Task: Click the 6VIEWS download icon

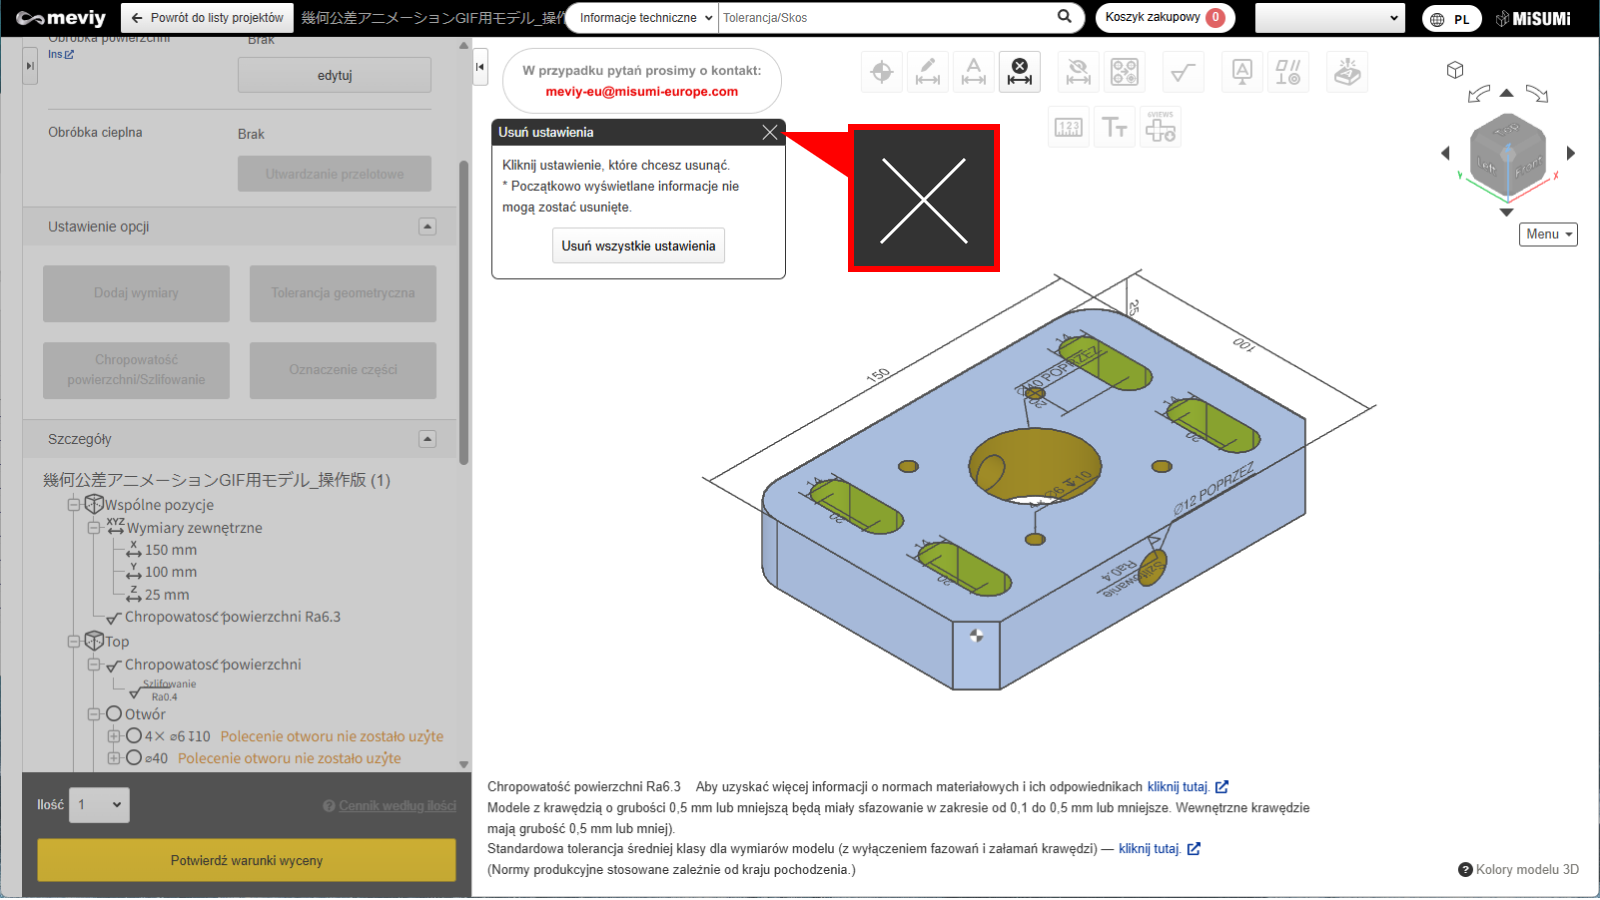Action: (1160, 127)
